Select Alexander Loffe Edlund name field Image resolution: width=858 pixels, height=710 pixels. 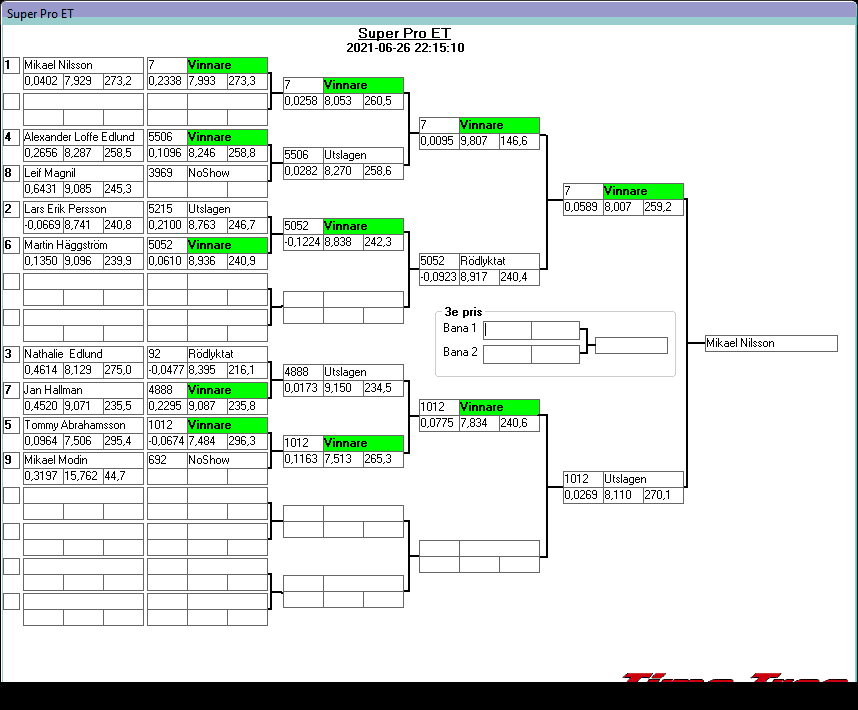83,137
